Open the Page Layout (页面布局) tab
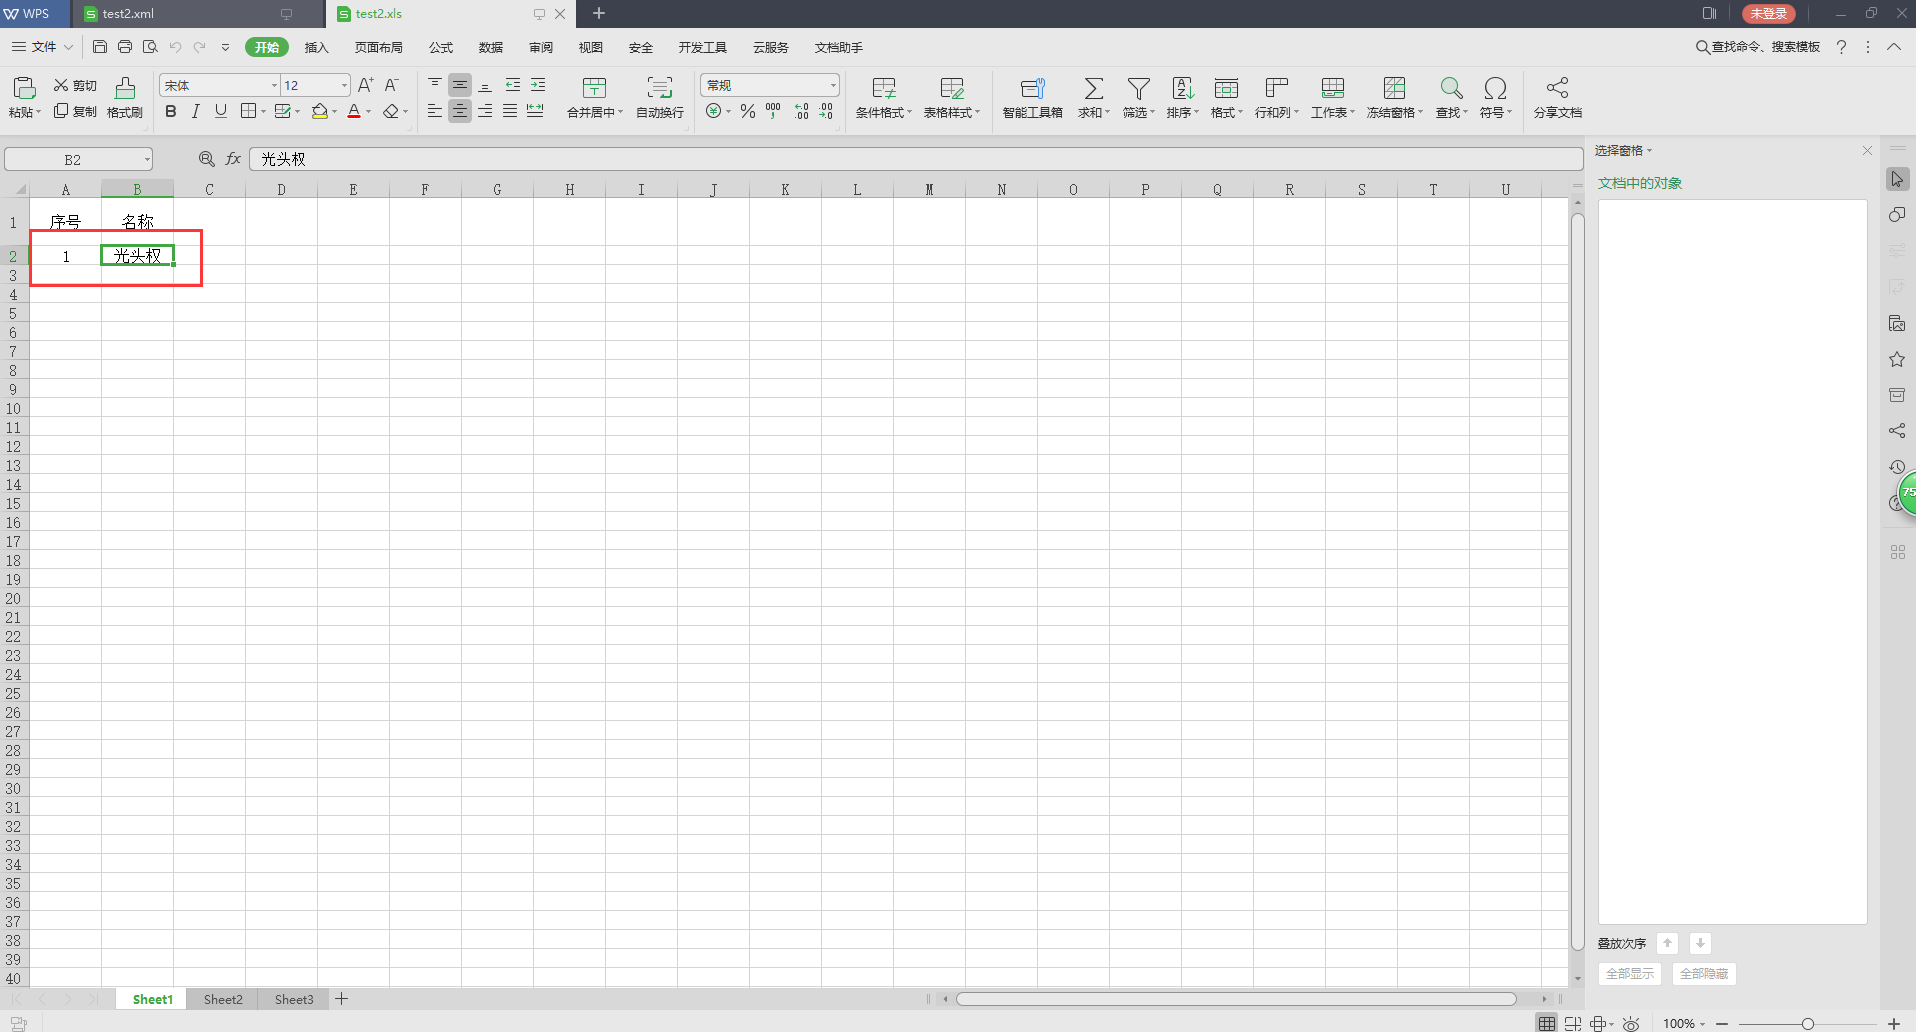The height and width of the screenshot is (1032, 1916). tap(379, 47)
